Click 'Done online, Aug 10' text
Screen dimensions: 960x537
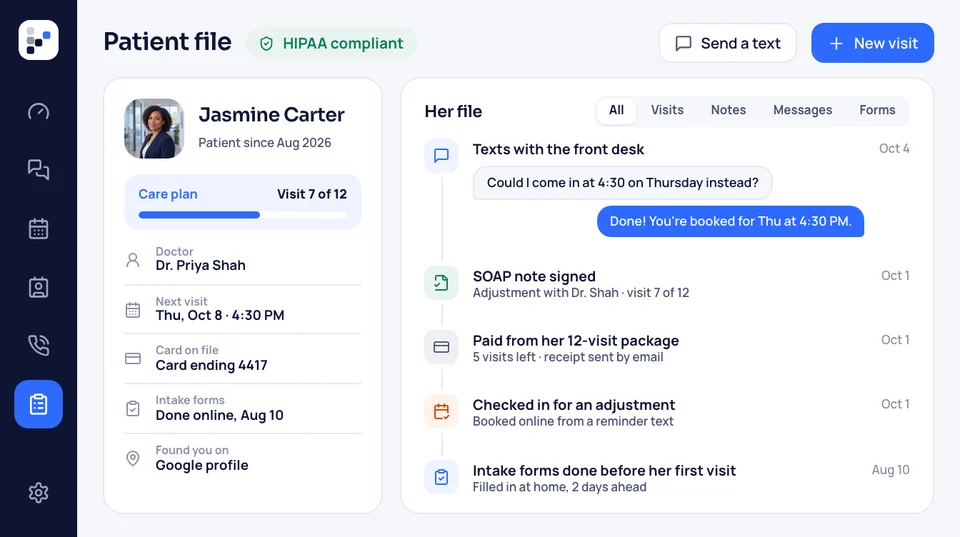[219, 415]
